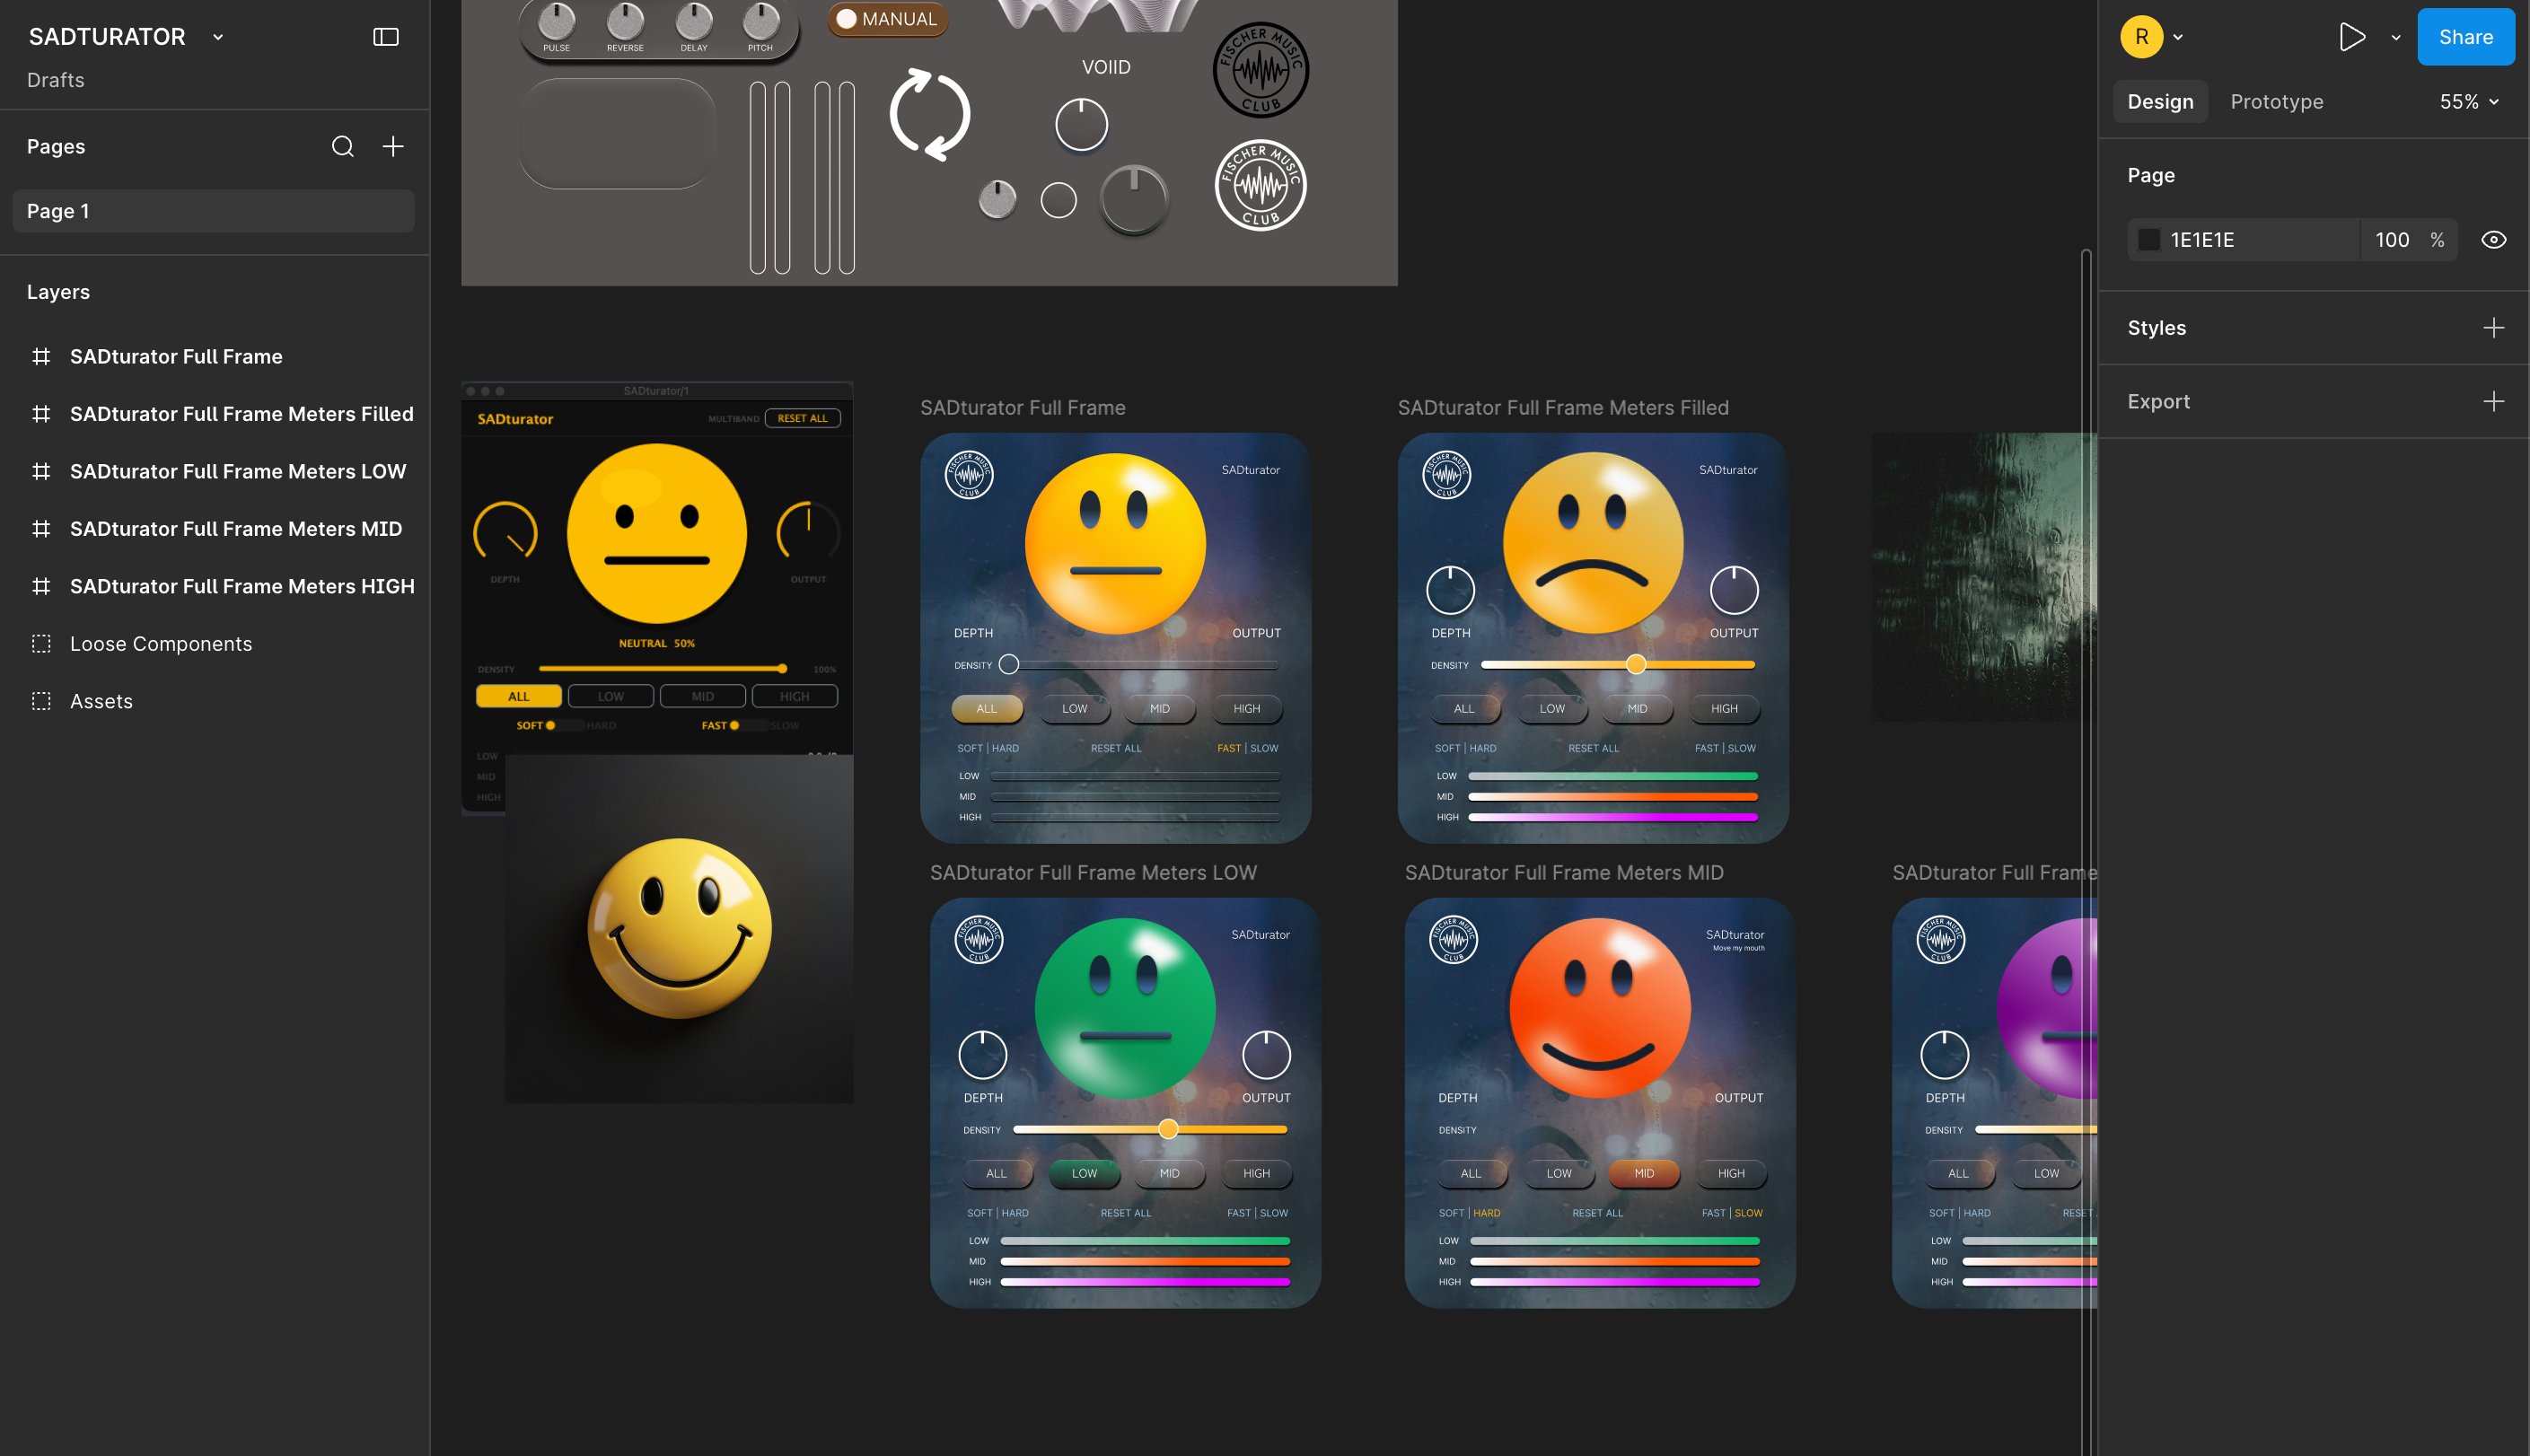Click the rainy window image thumbnail
The height and width of the screenshot is (1456, 2530).
(1983, 577)
